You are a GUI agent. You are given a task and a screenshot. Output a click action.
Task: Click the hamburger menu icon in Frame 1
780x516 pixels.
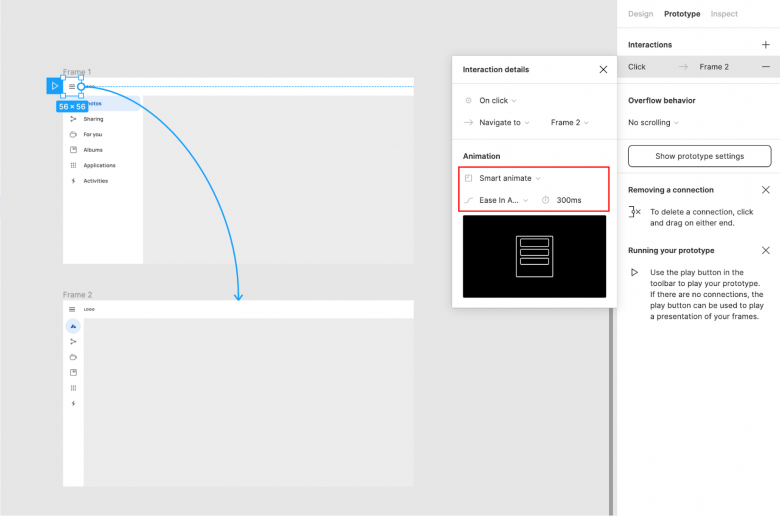coord(71,87)
